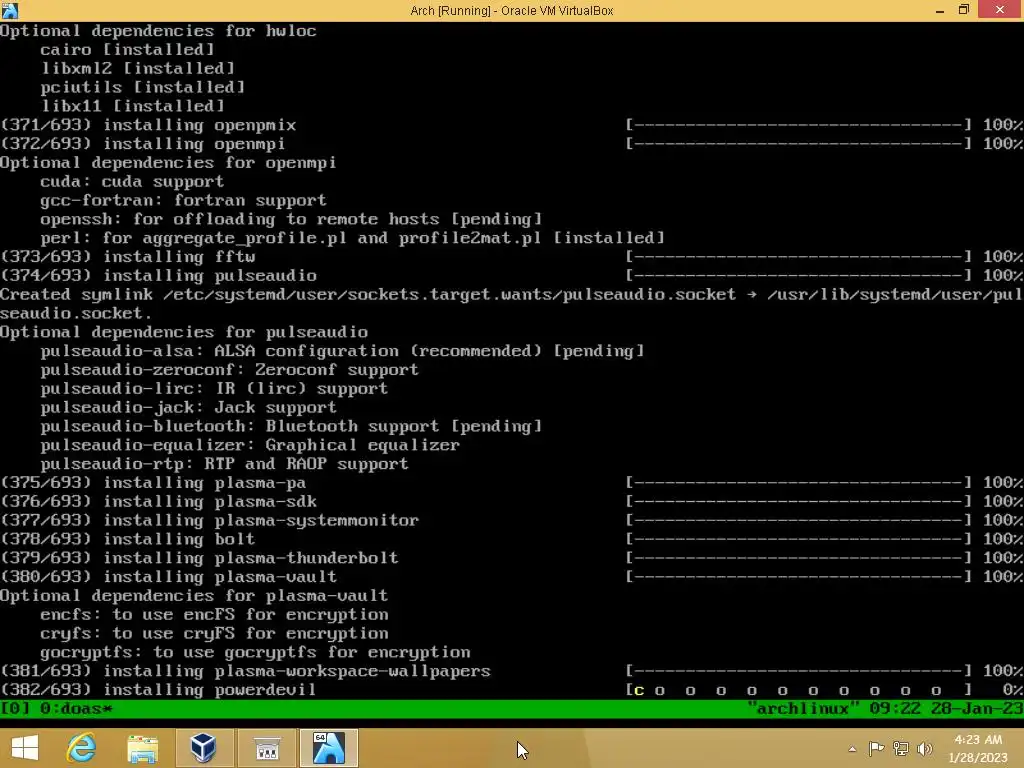The image size is (1024, 768).
Task: Click line "cairo [installed]"
Action: click(x=127, y=50)
